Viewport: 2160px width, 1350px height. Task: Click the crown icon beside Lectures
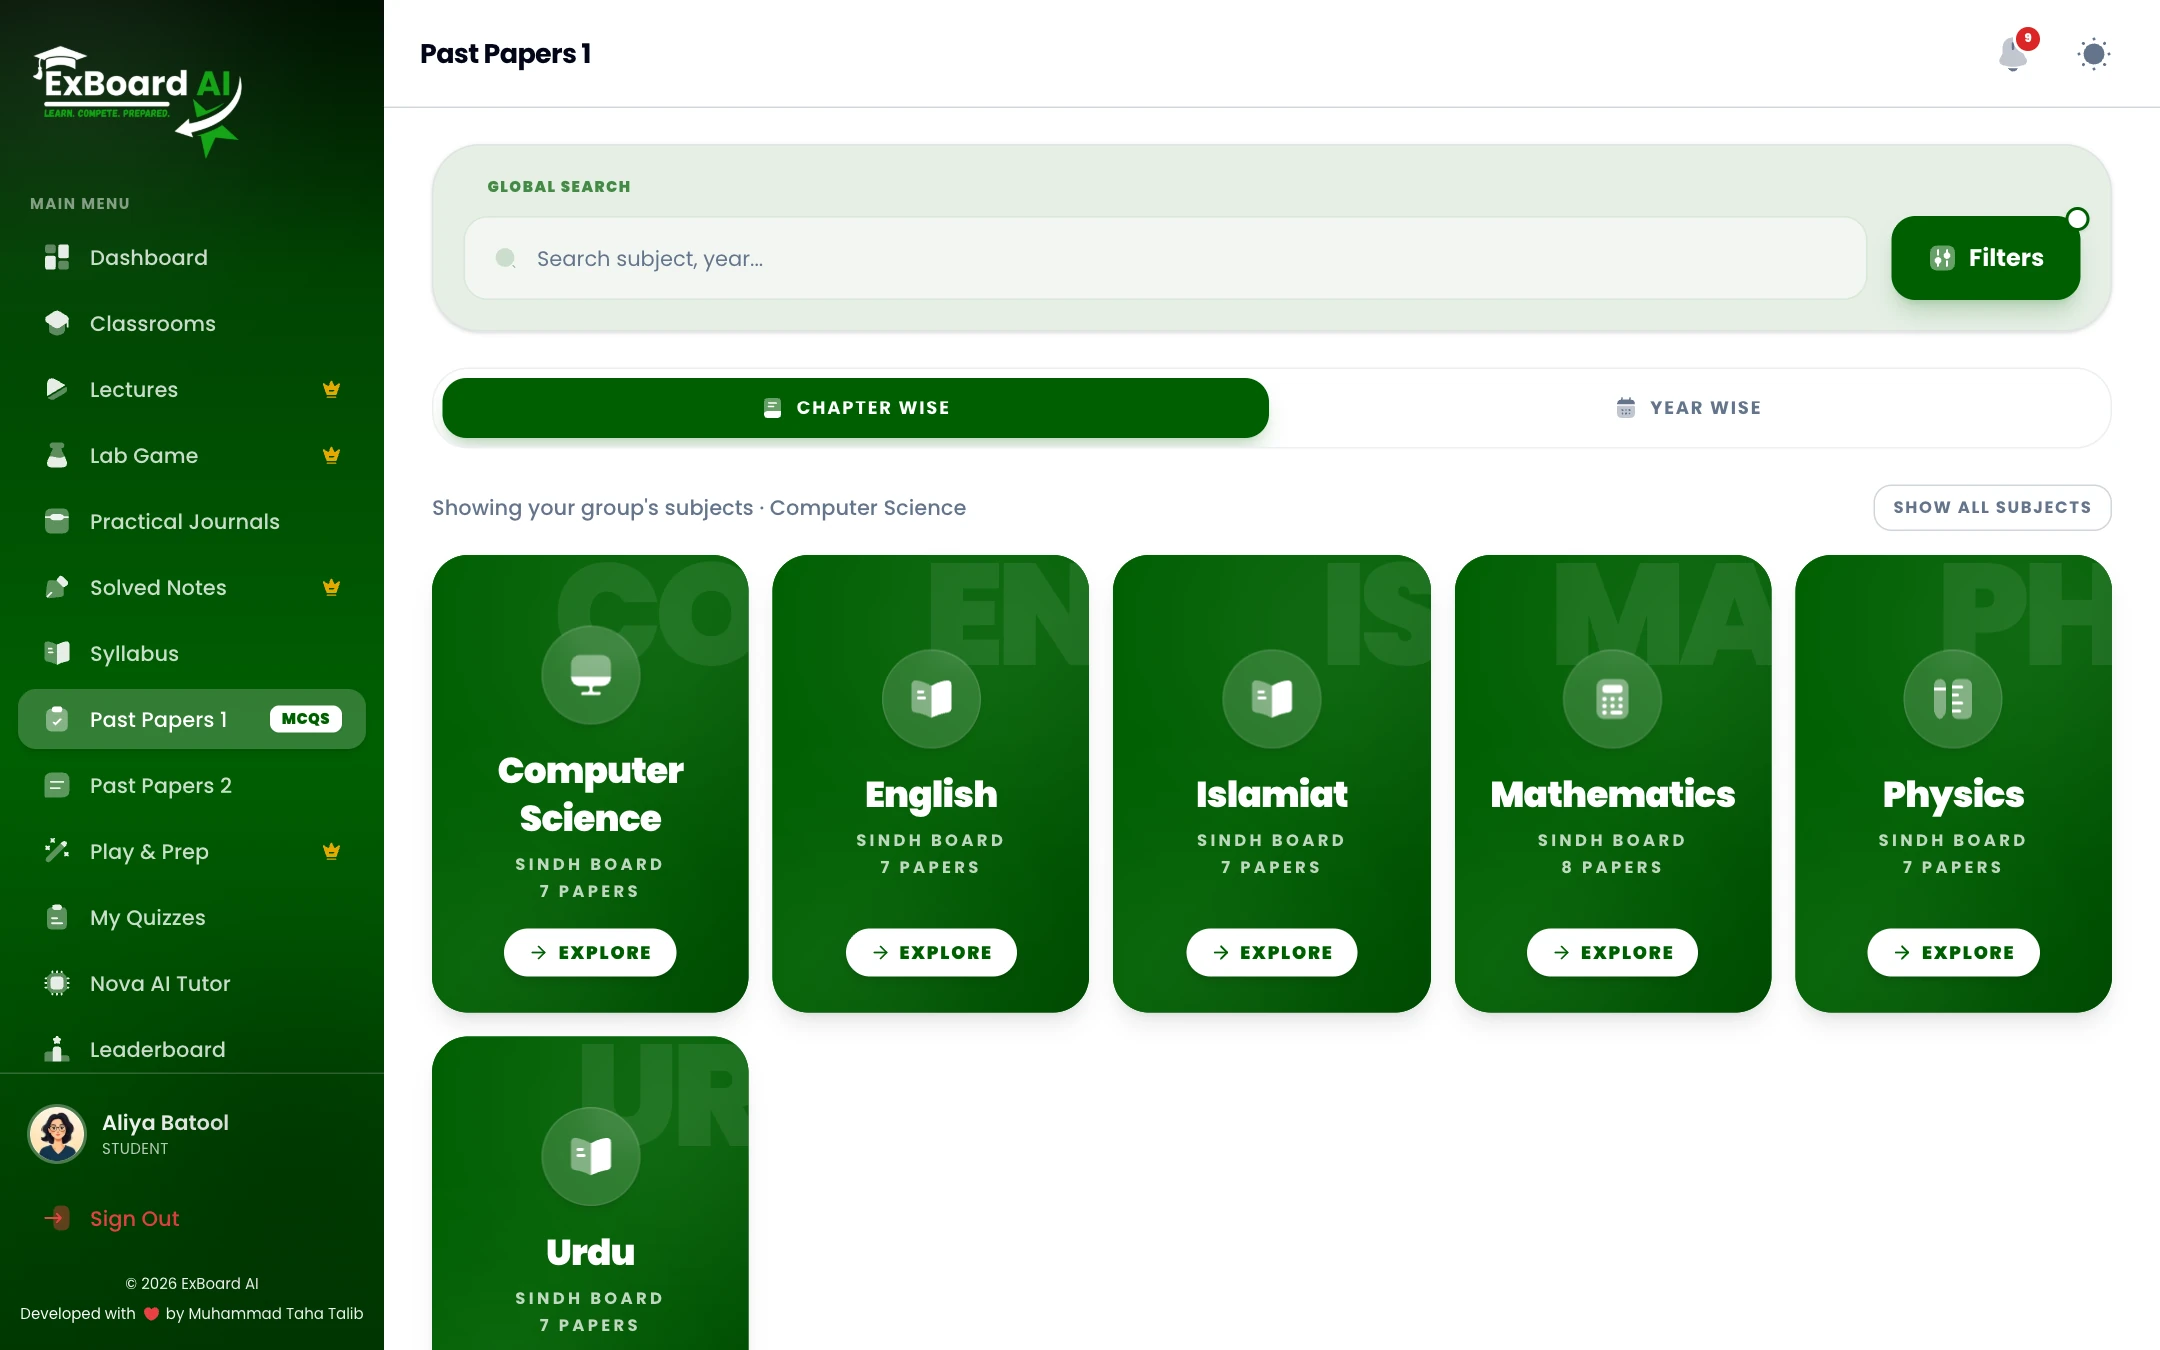coord(332,389)
